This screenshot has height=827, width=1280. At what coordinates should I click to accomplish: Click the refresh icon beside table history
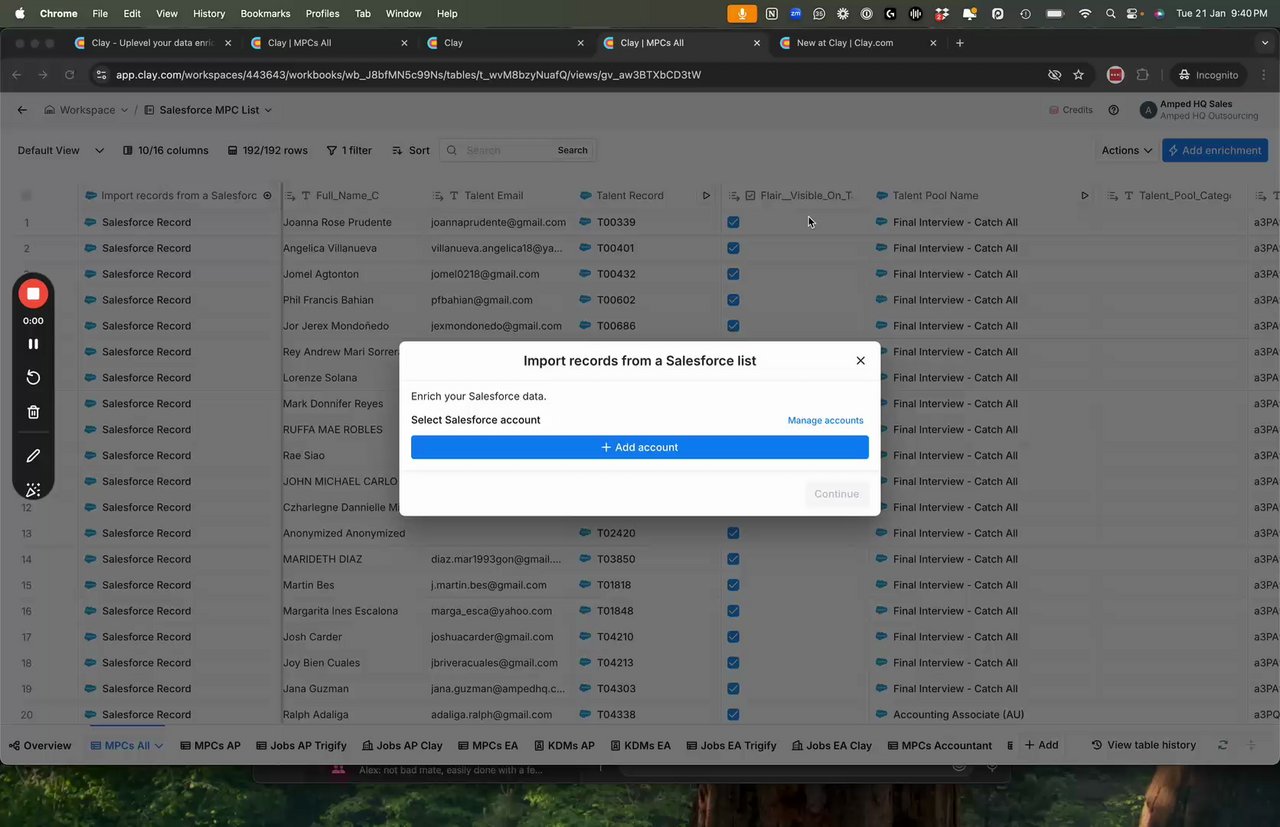[1222, 745]
